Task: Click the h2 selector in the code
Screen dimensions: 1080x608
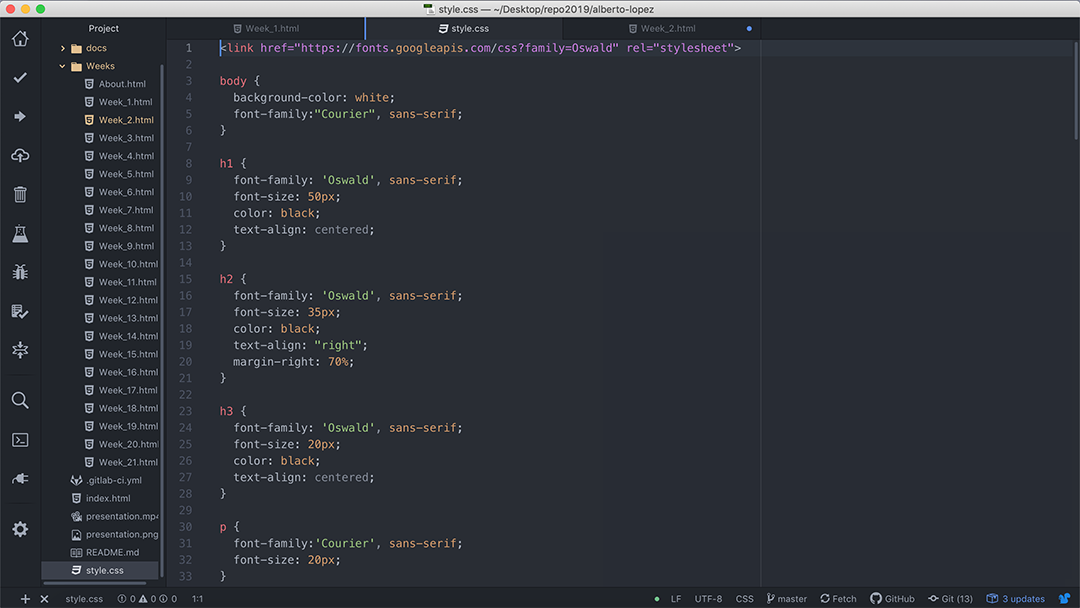Action: click(x=226, y=279)
